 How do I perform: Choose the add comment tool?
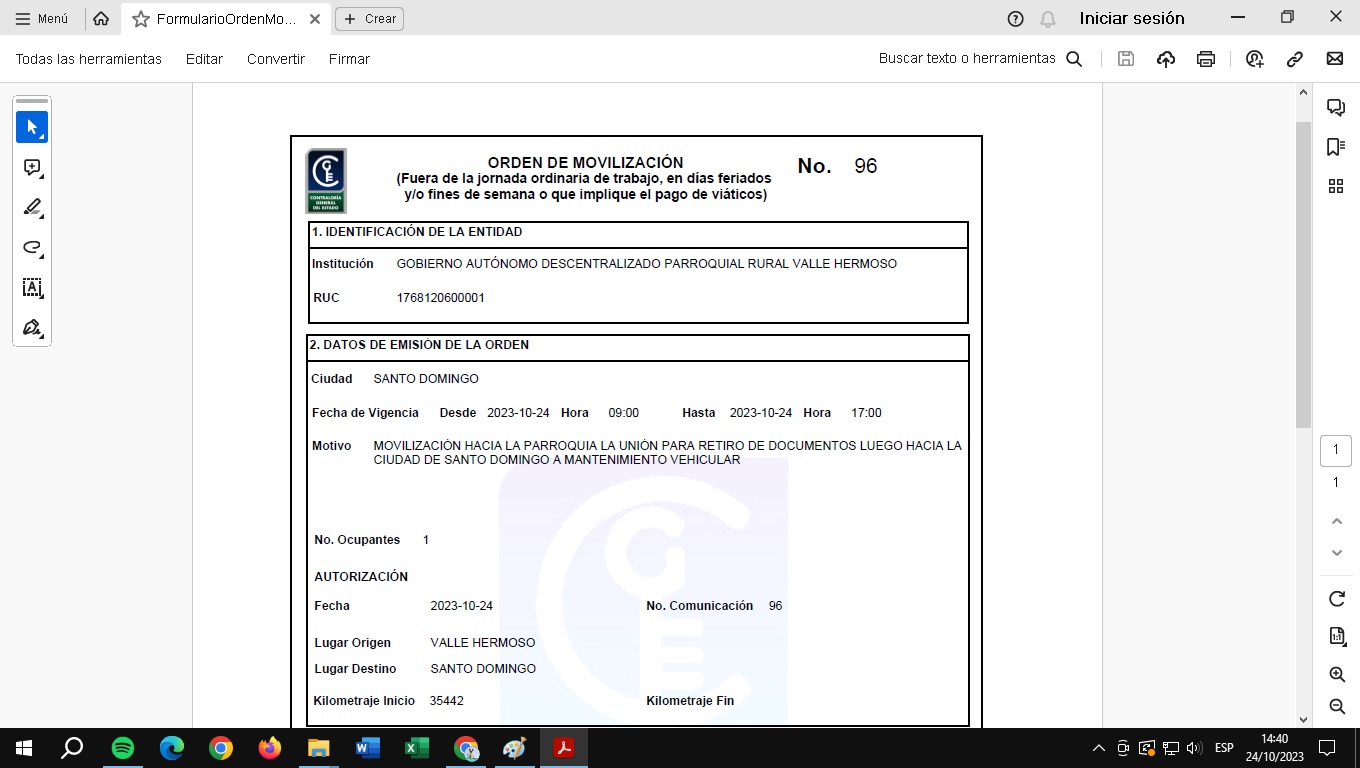pyautogui.click(x=32, y=168)
